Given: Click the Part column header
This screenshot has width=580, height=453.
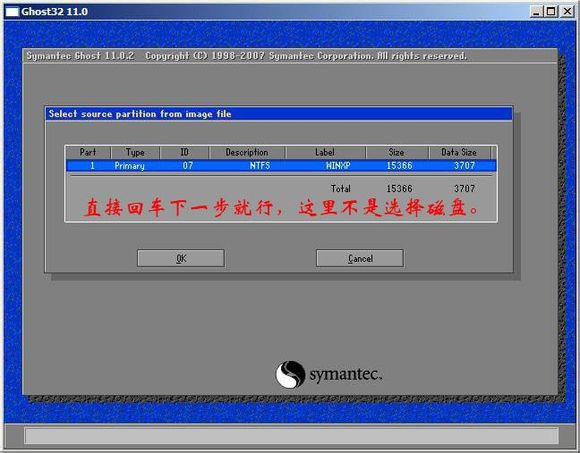Looking at the screenshot, I should [x=88, y=152].
